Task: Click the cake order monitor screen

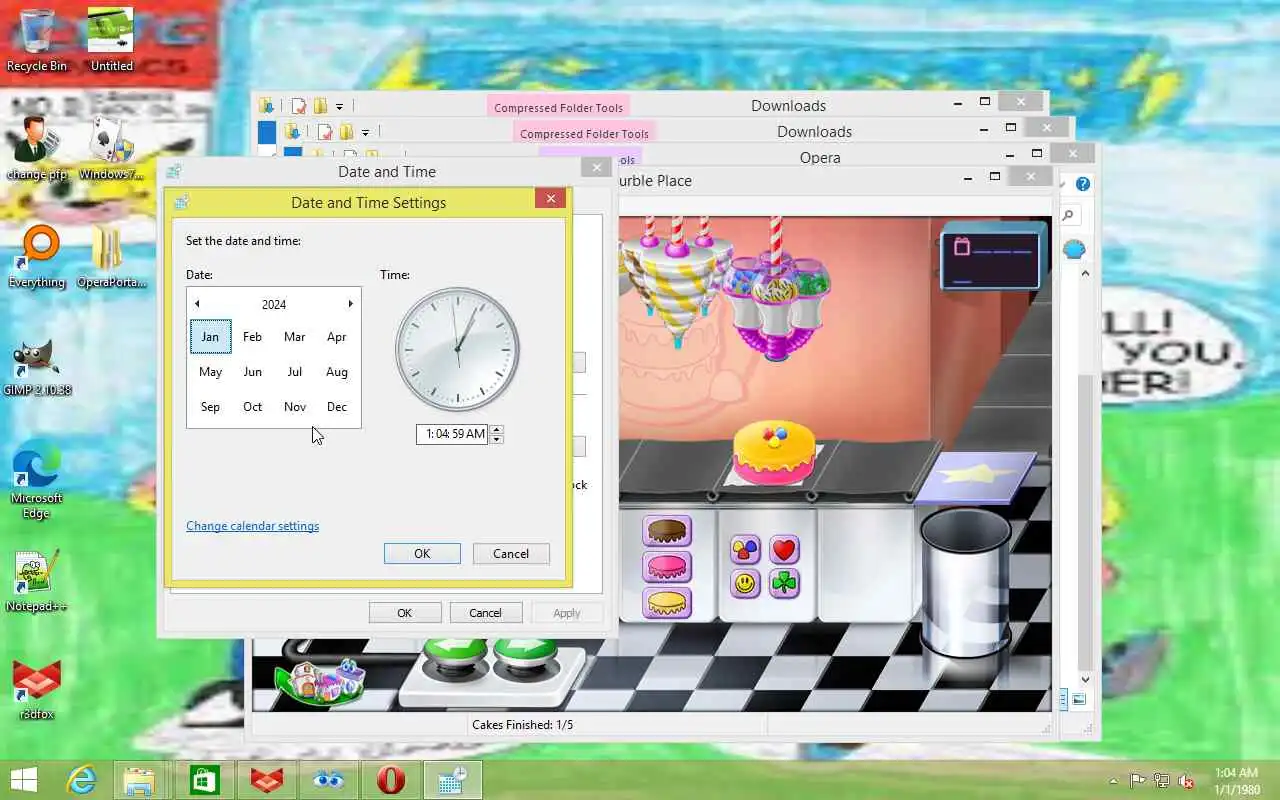Action: (x=990, y=259)
